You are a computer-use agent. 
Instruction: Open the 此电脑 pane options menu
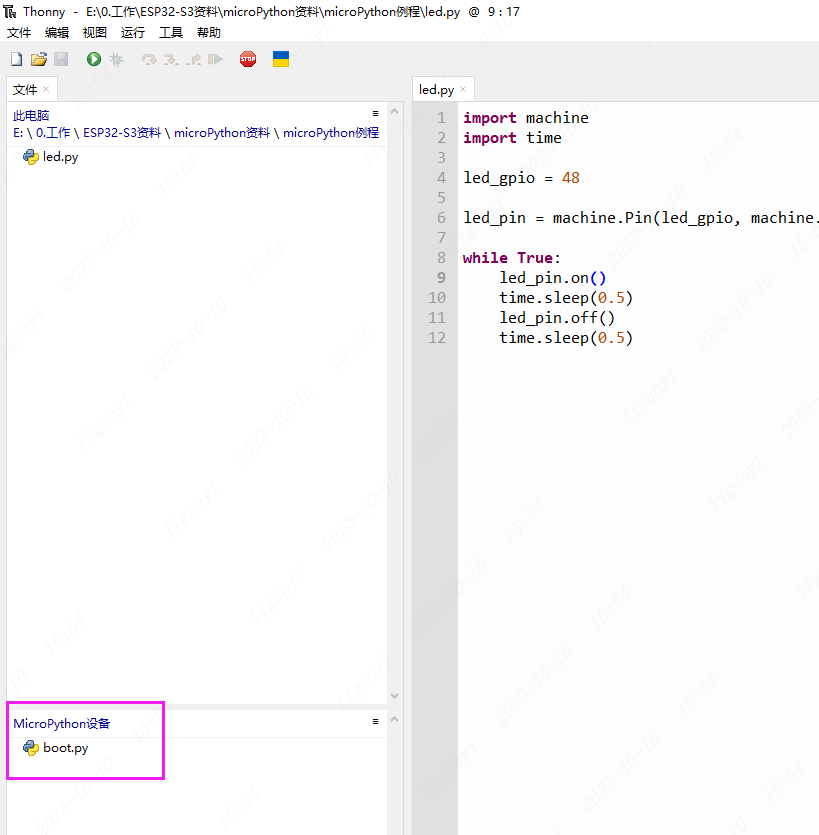(x=375, y=113)
